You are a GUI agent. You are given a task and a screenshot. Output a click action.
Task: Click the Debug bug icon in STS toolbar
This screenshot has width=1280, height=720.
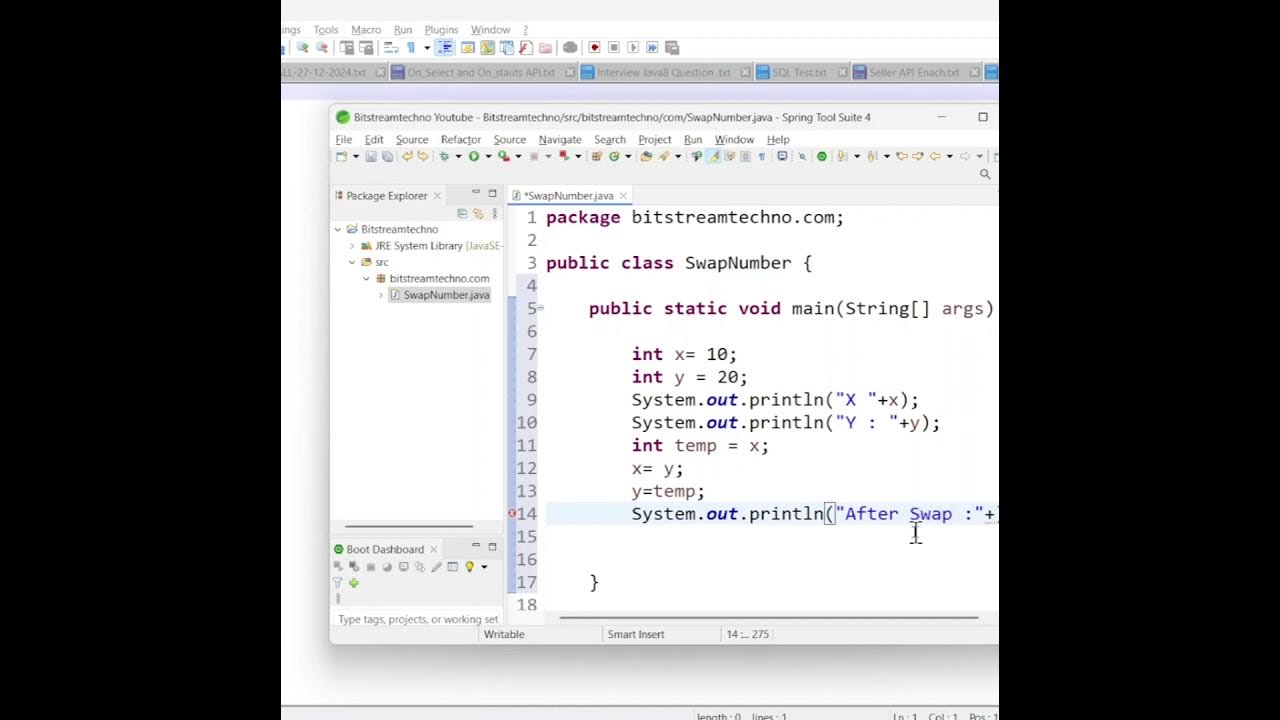point(444,156)
